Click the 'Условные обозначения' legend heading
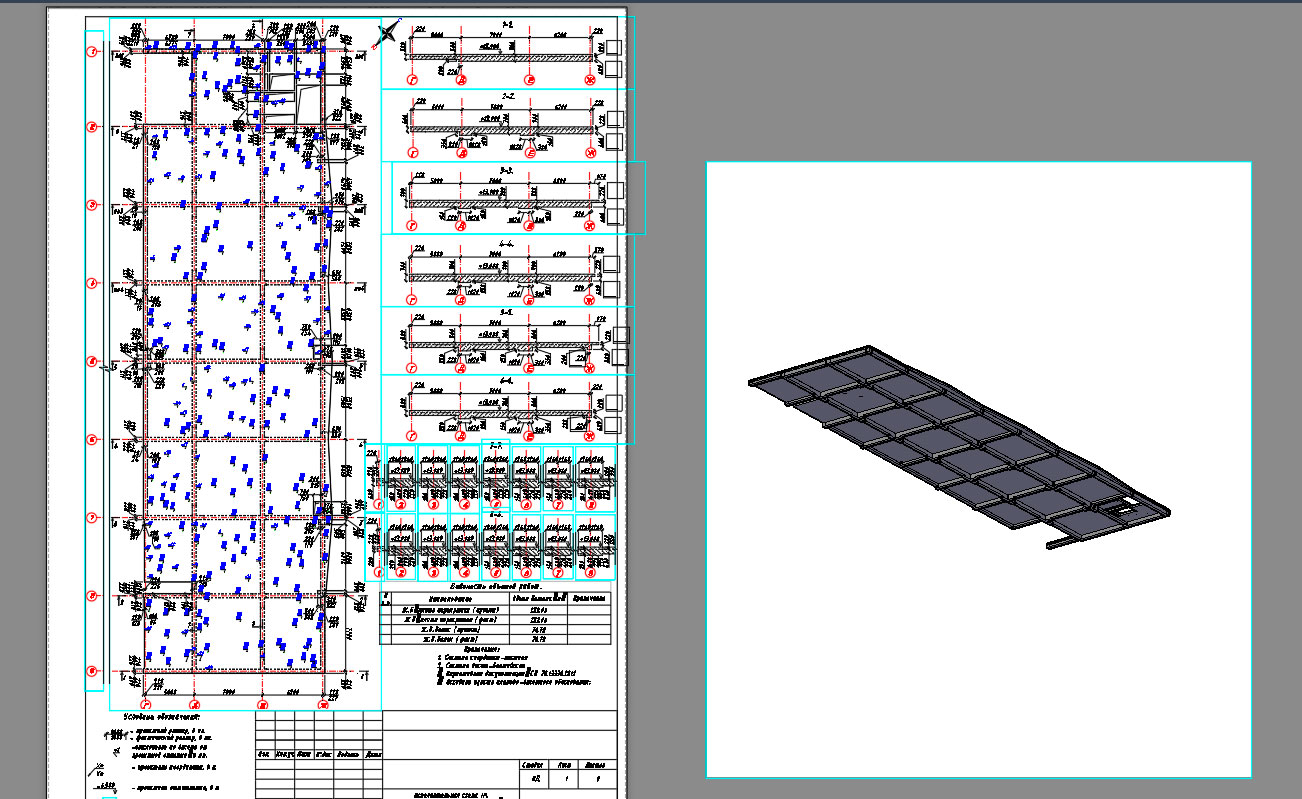 coord(162,717)
